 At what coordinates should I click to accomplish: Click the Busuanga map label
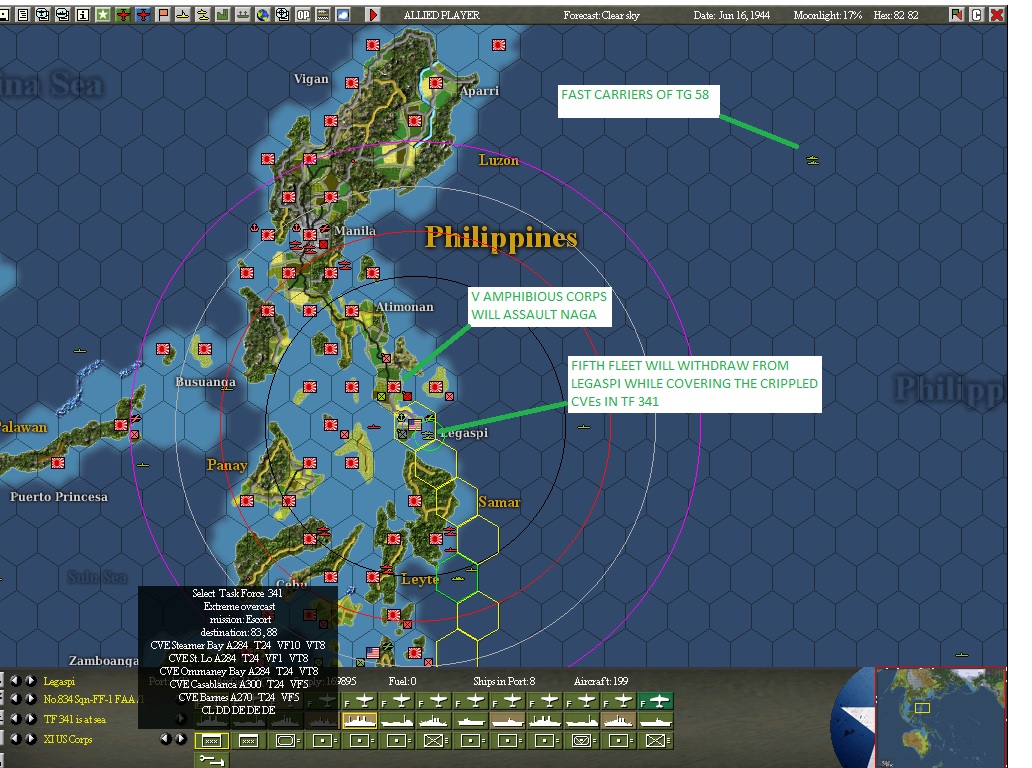coord(205,382)
